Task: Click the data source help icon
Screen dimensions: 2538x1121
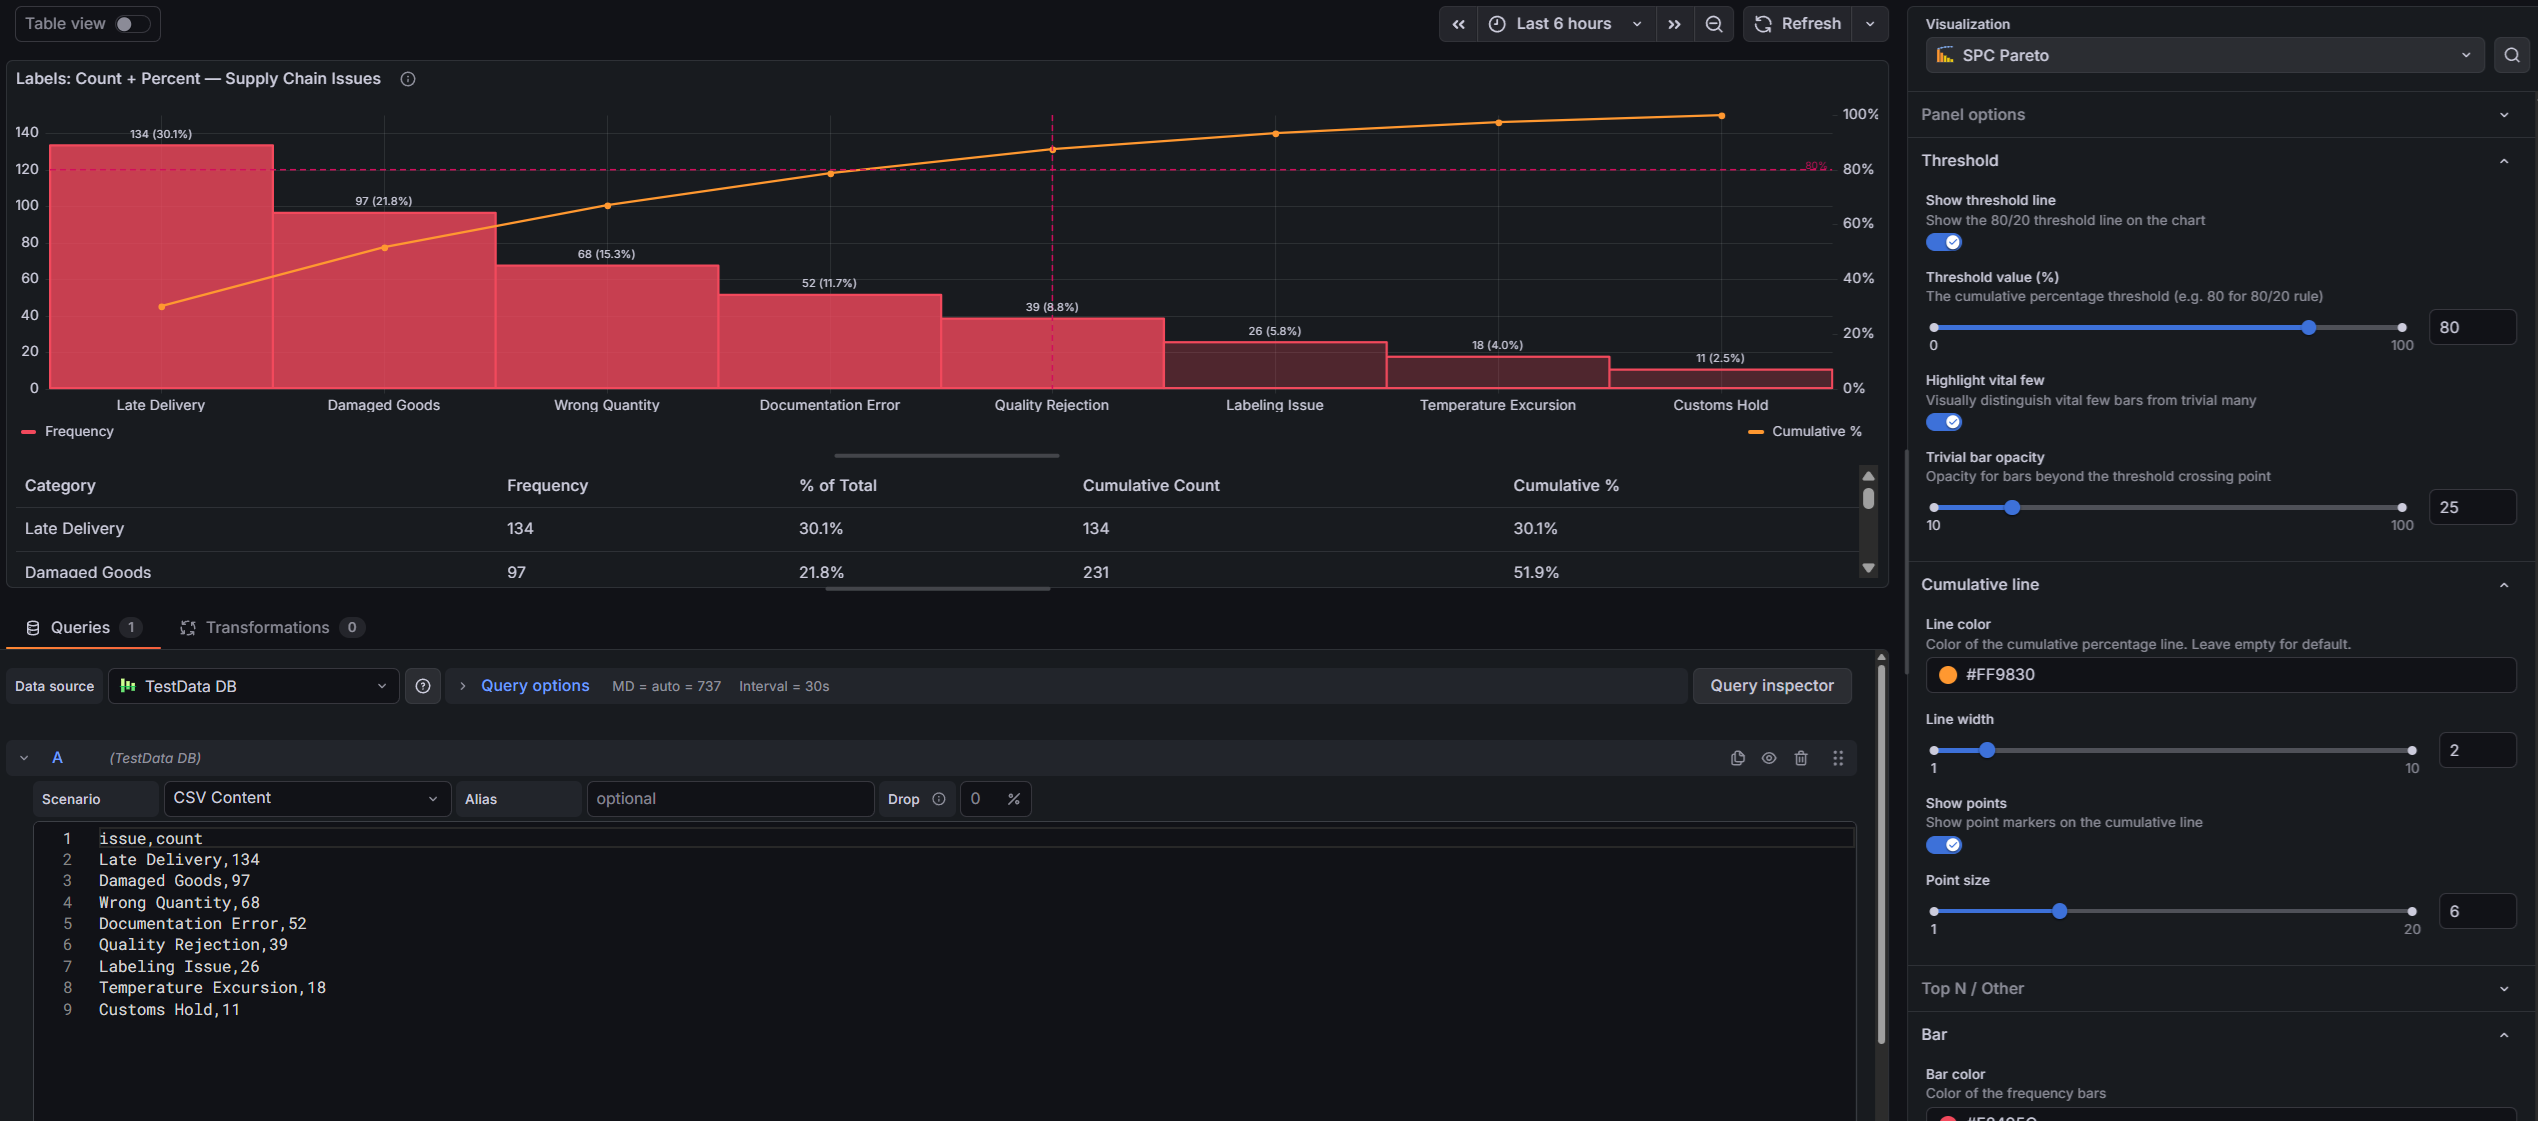Action: [423, 686]
